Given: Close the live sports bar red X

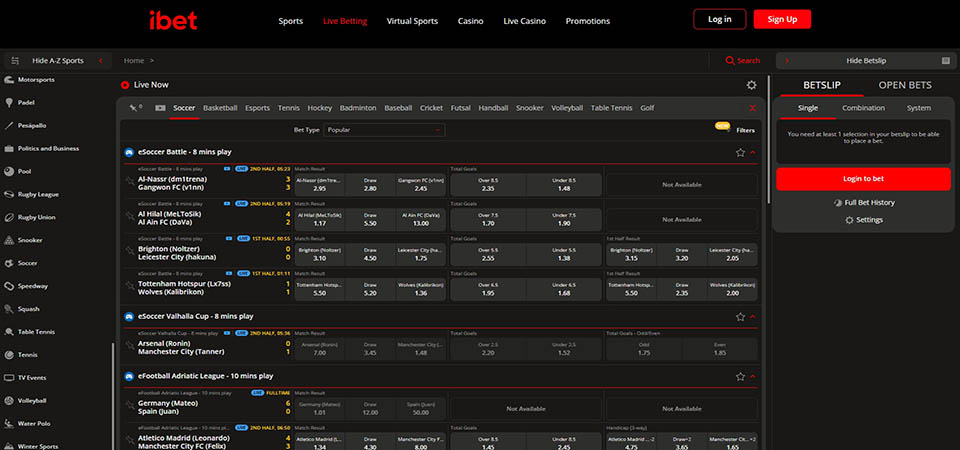Looking at the screenshot, I should (752, 108).
